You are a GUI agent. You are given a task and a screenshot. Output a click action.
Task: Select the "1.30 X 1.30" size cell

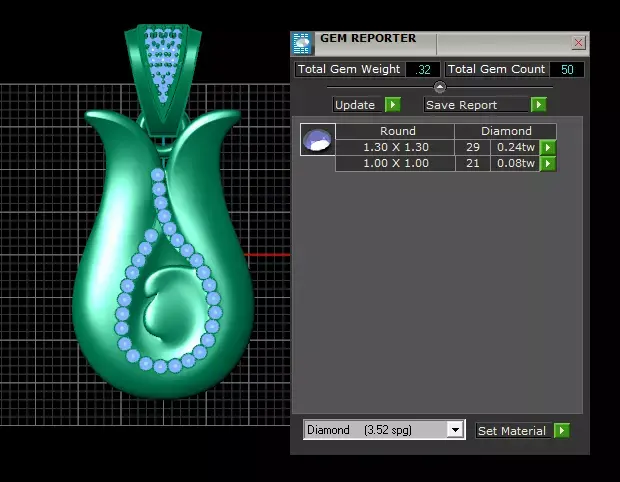tap(395, 147)
